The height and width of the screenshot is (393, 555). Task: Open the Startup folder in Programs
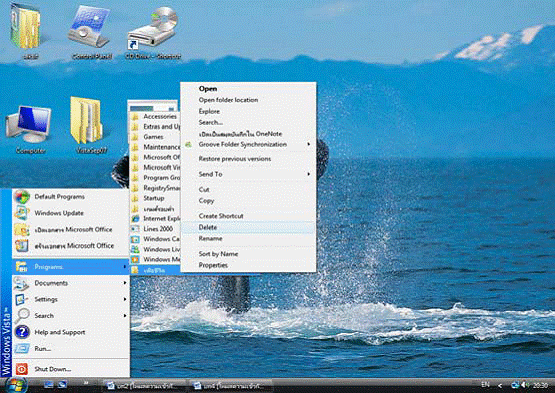[154, 198]
